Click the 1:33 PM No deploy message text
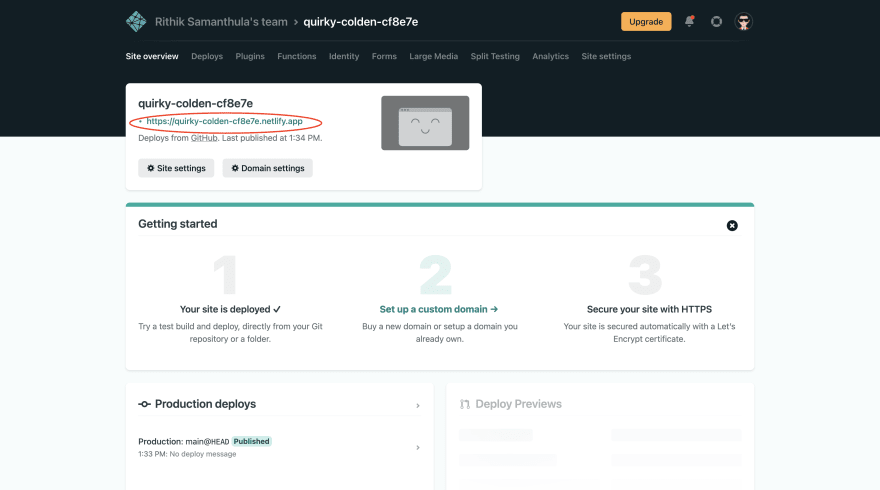880x490 pixels. 187,454
